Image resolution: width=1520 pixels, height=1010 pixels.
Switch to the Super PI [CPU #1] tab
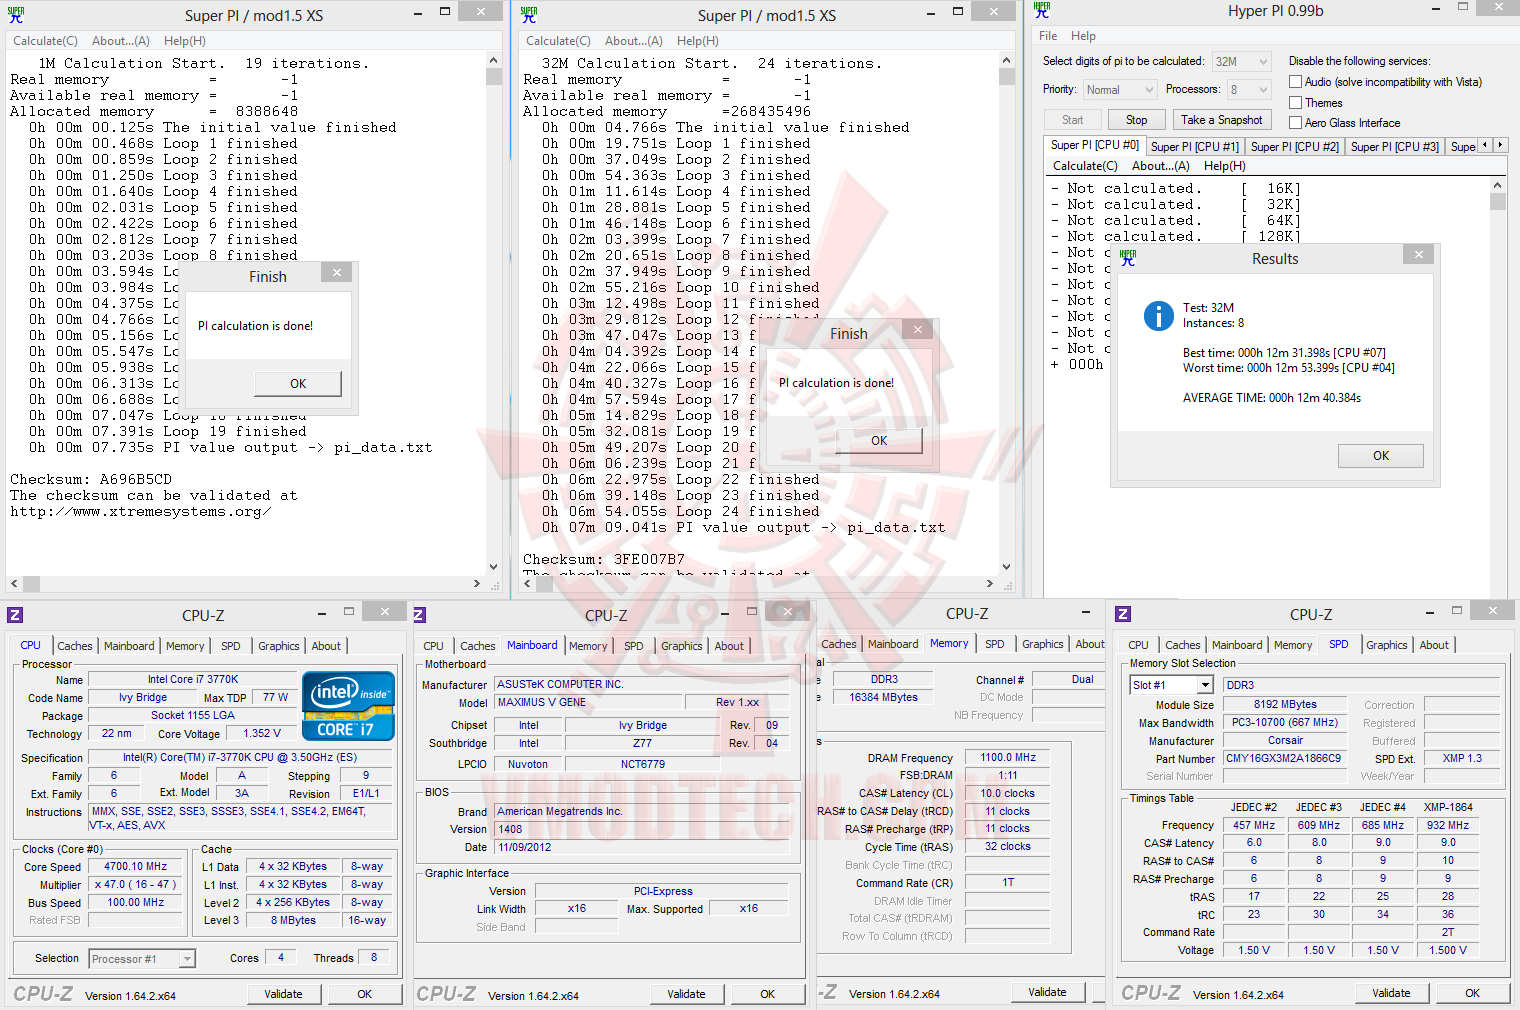(1195, 147)
